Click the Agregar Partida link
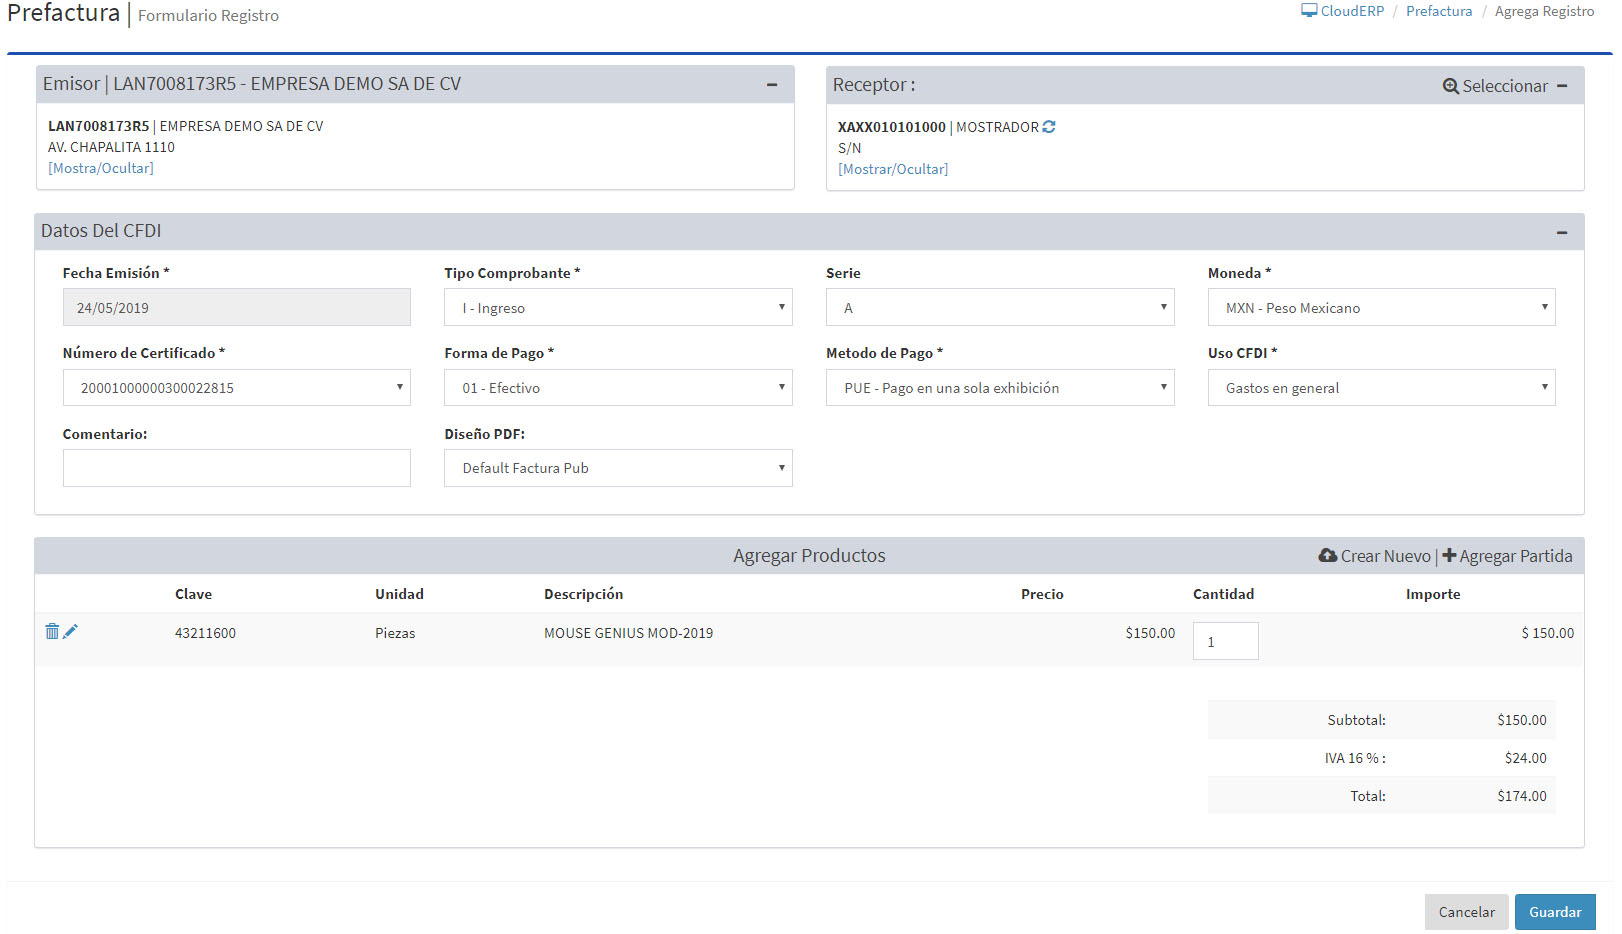 pyautogui.click(x=1515, y=556)
